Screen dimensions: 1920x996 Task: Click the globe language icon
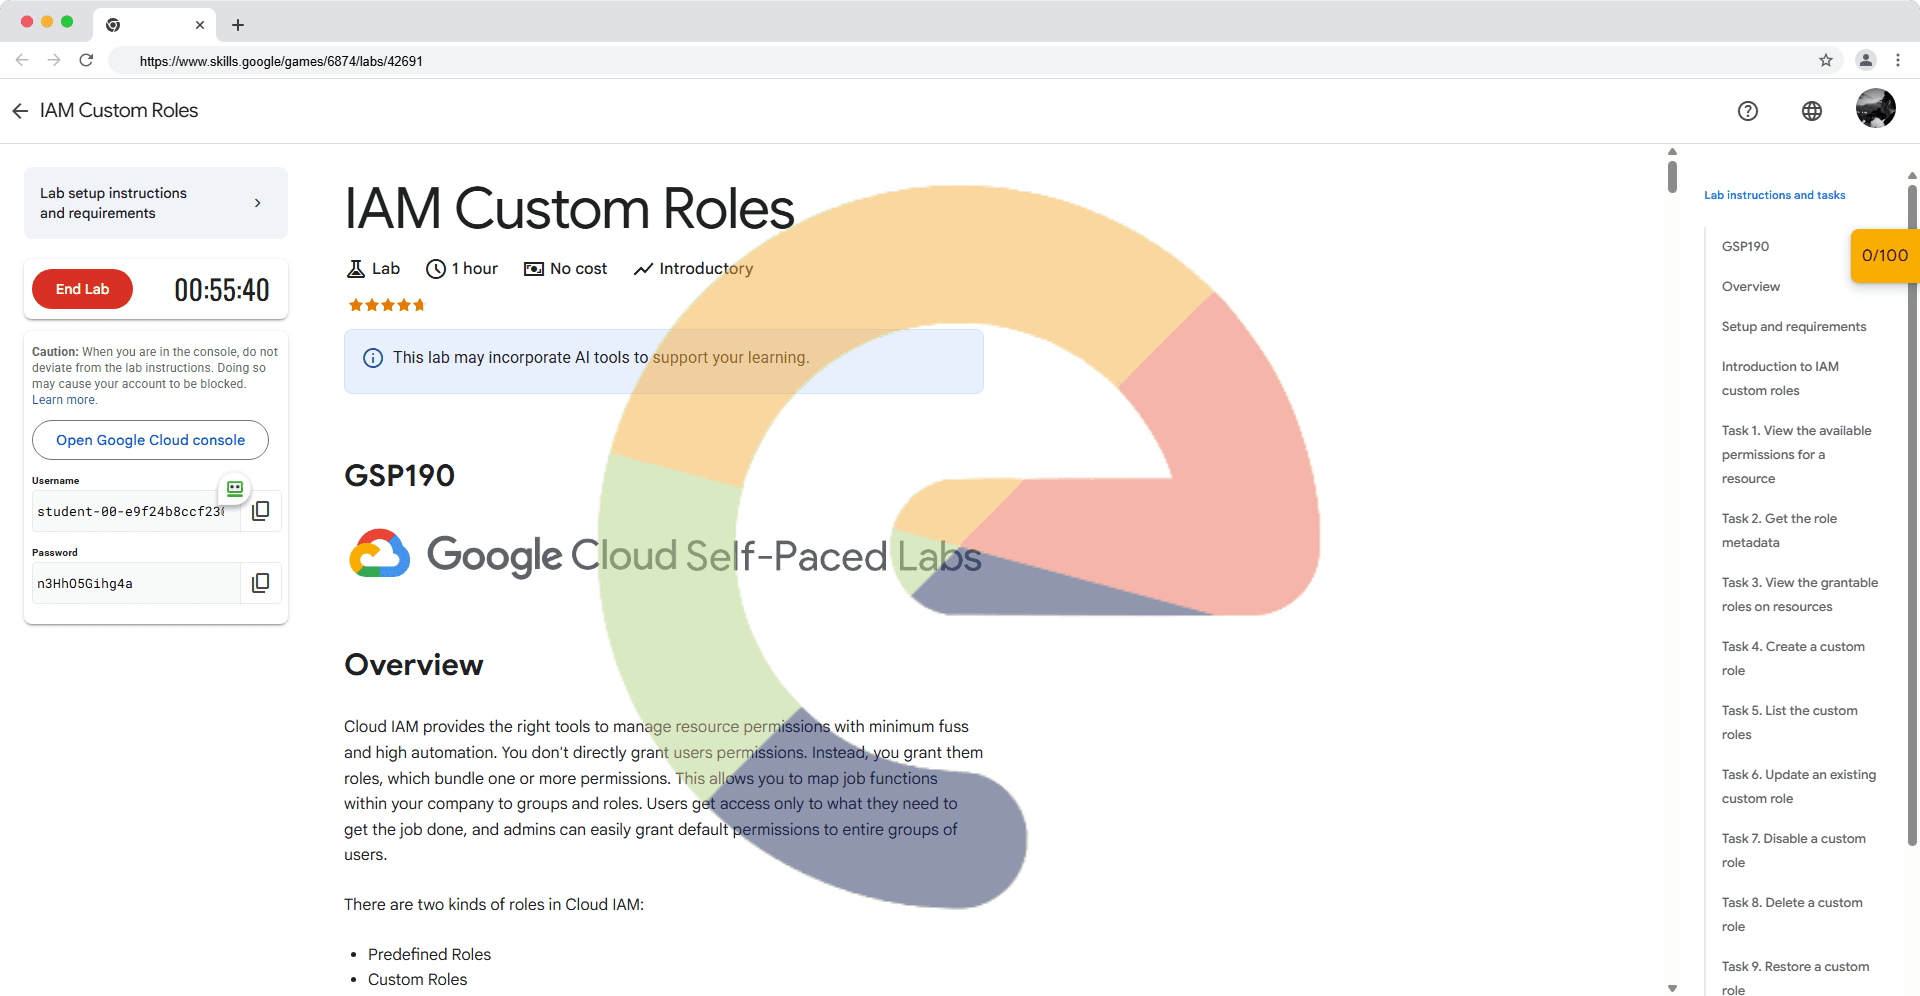point(1811,111)
